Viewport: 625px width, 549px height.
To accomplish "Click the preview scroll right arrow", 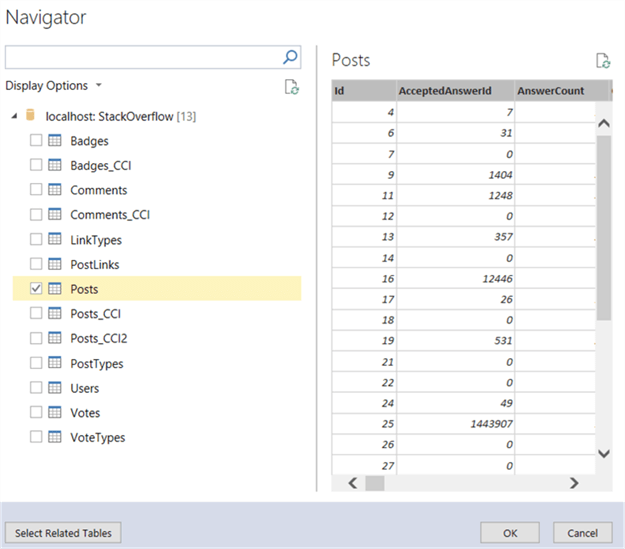I will (574, 483).
